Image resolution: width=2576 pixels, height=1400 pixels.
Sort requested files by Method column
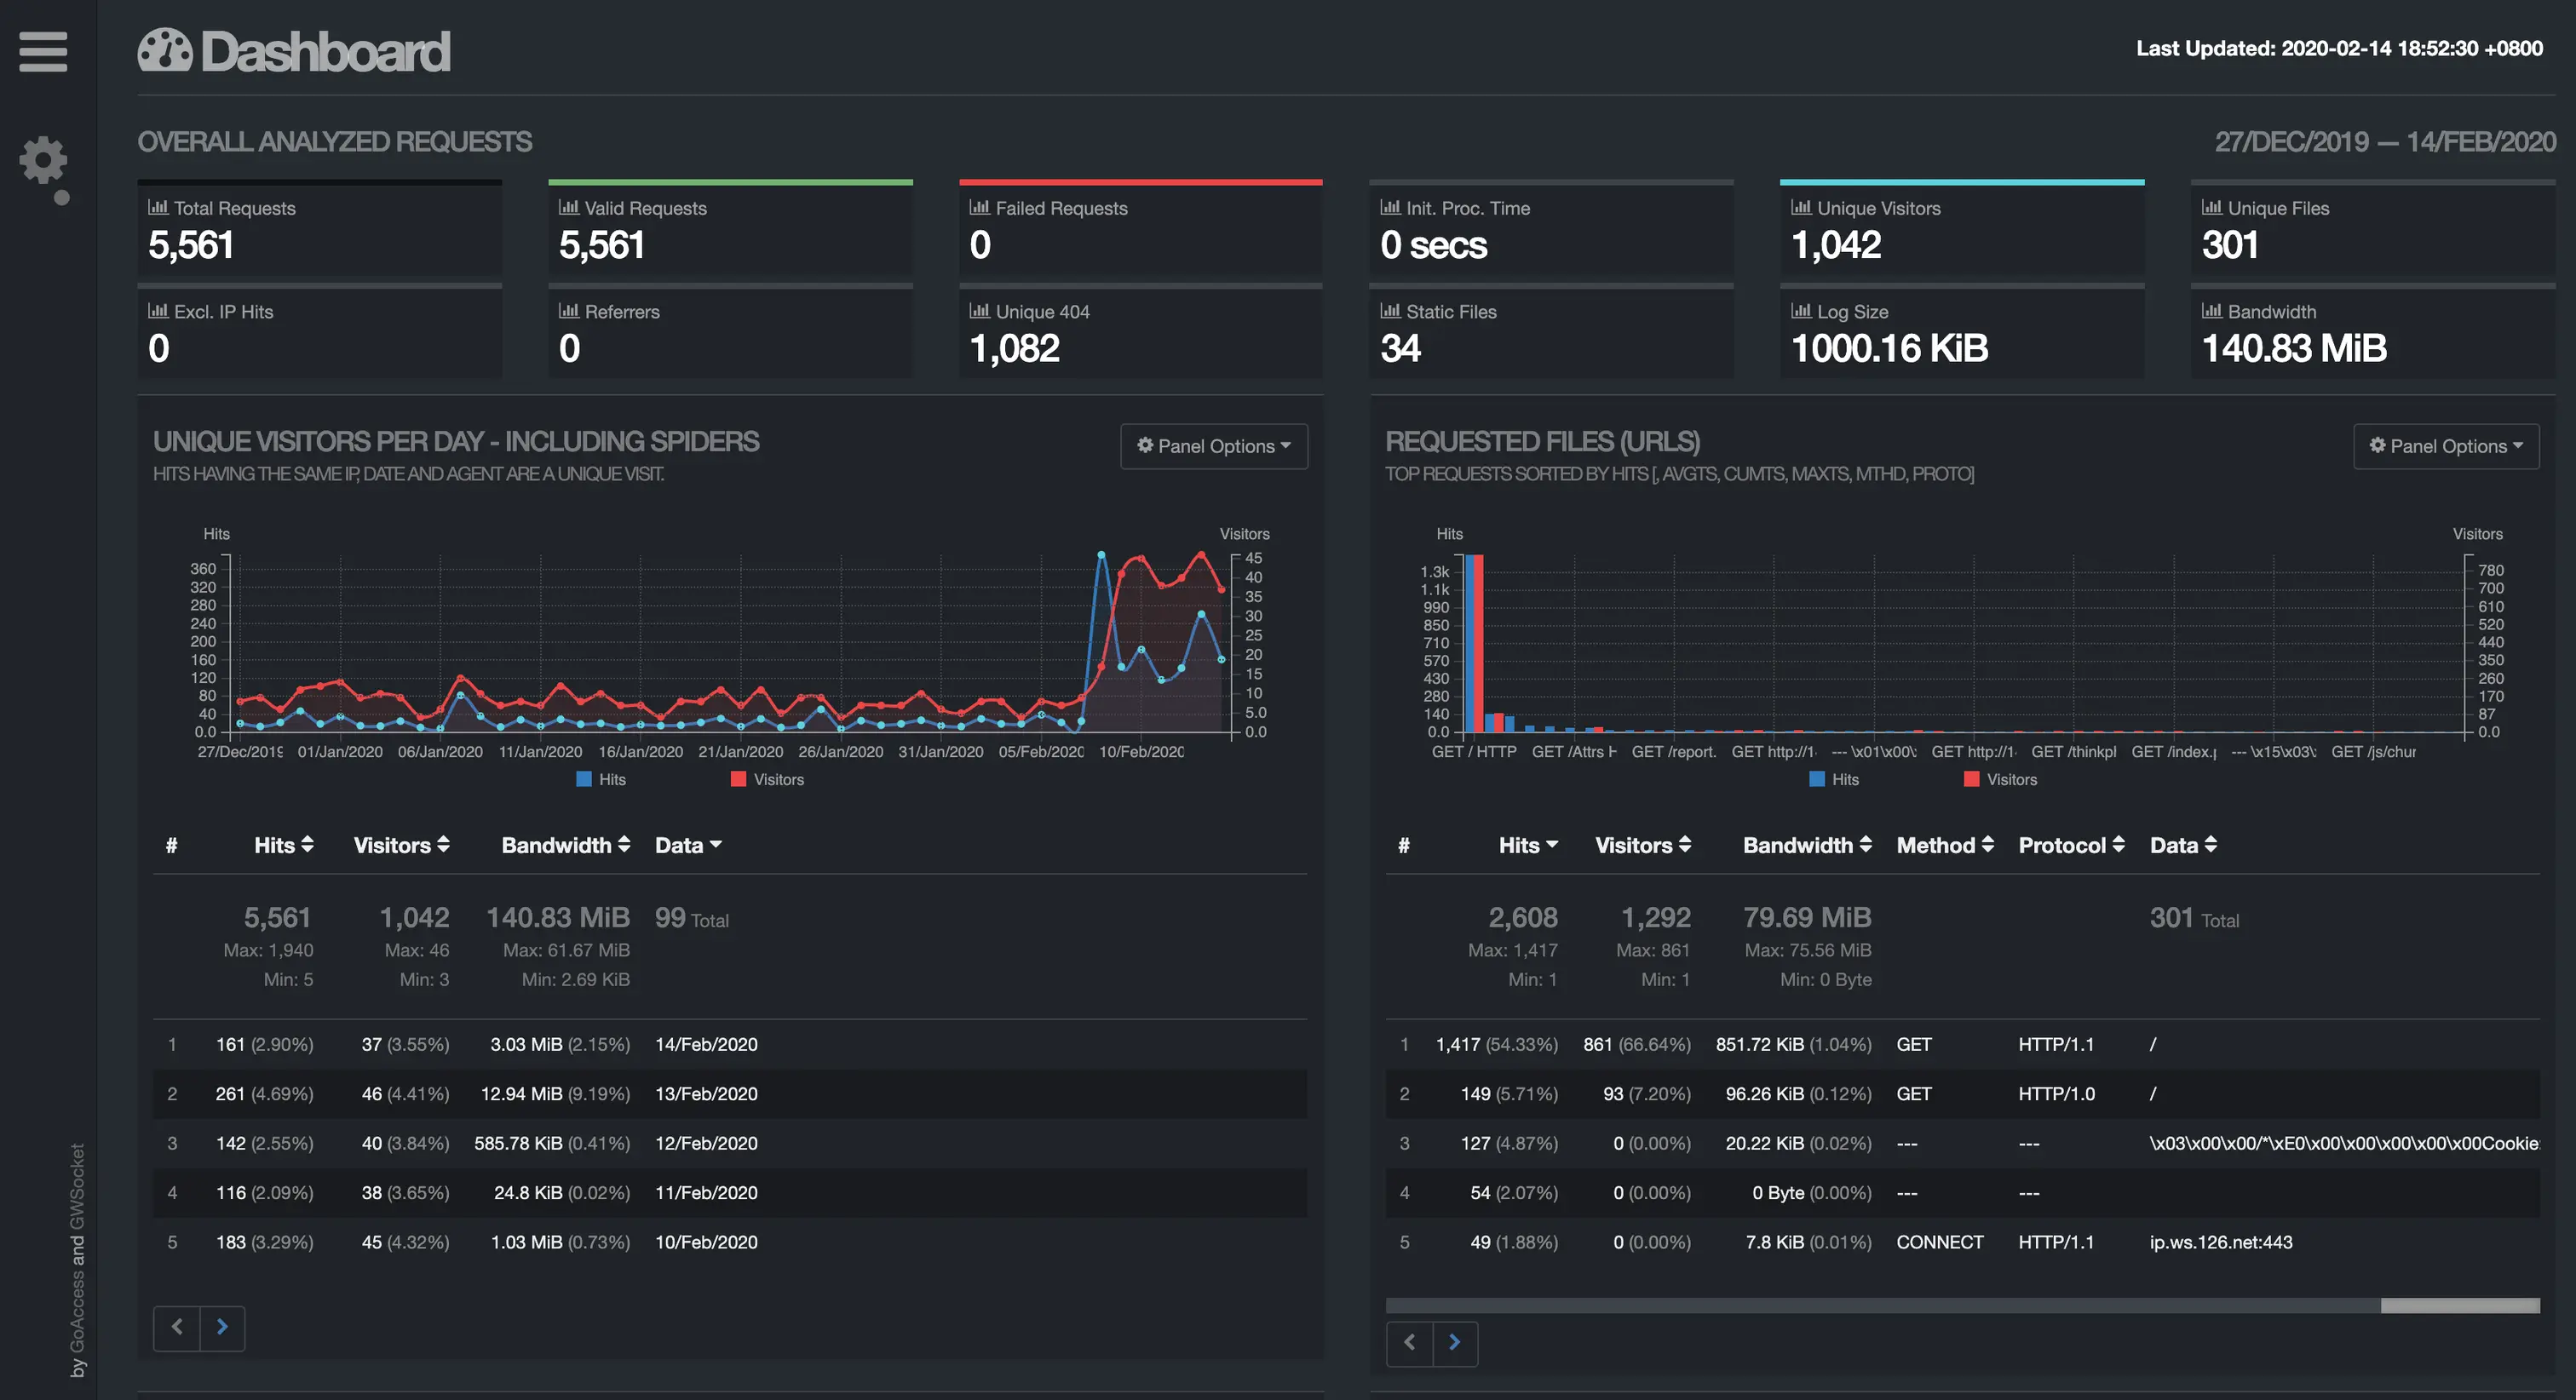click(x=1944, y=845)
